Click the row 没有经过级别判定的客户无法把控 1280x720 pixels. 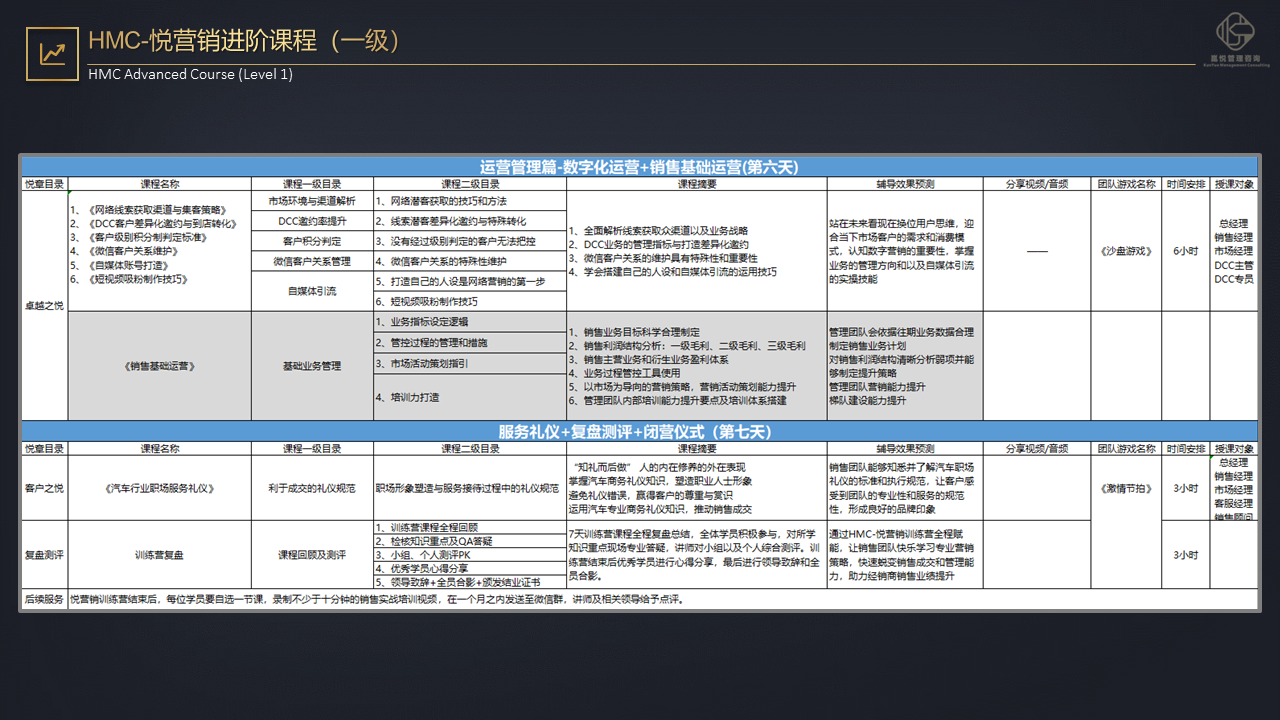[470, 241]
